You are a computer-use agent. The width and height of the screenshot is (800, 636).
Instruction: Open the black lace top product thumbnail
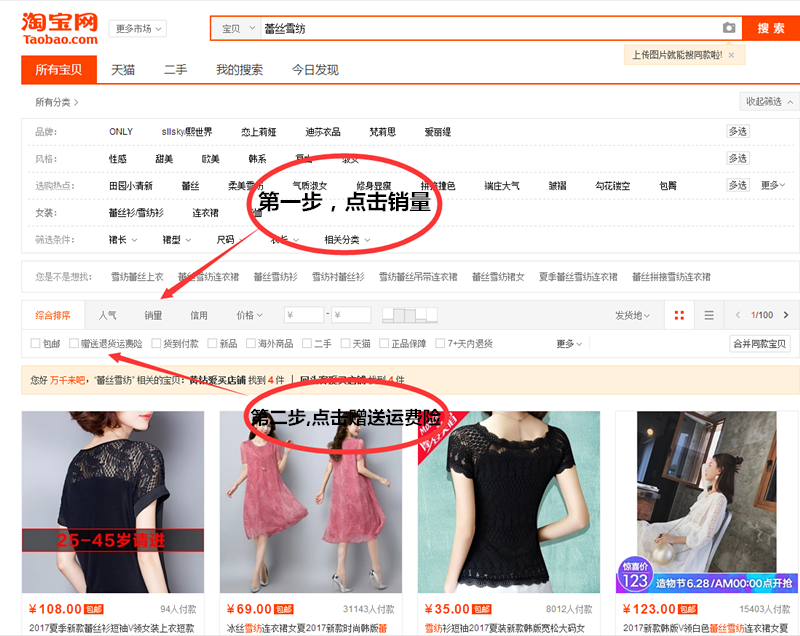tap(508, 502)
